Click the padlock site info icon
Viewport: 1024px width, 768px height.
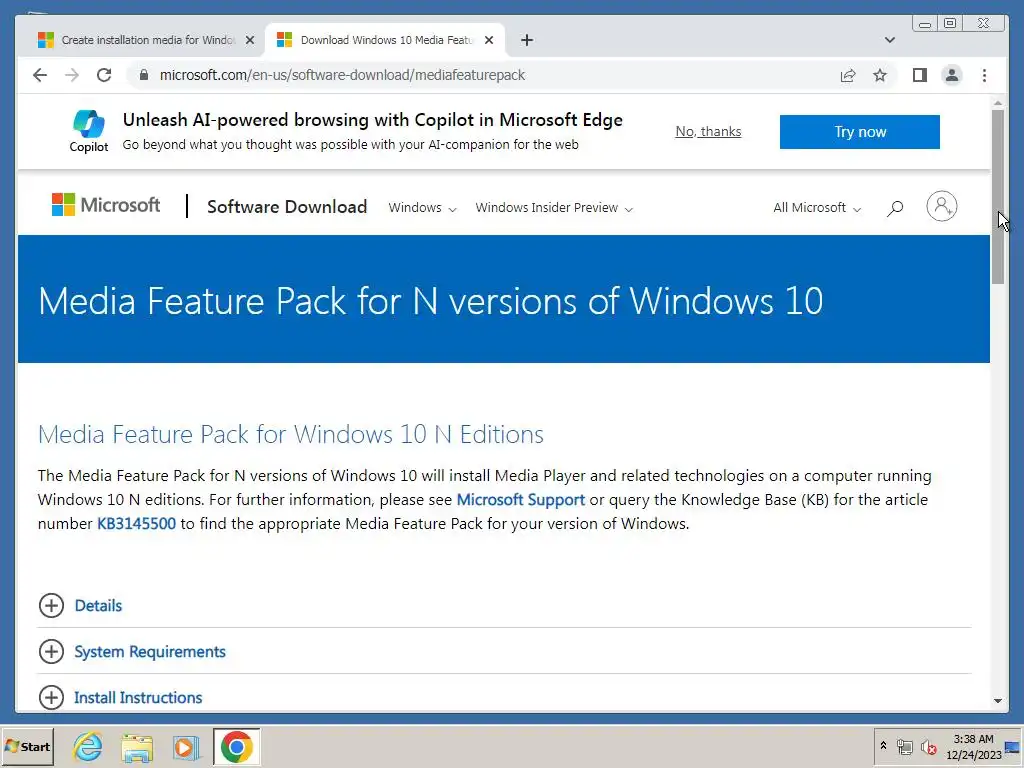144,75
